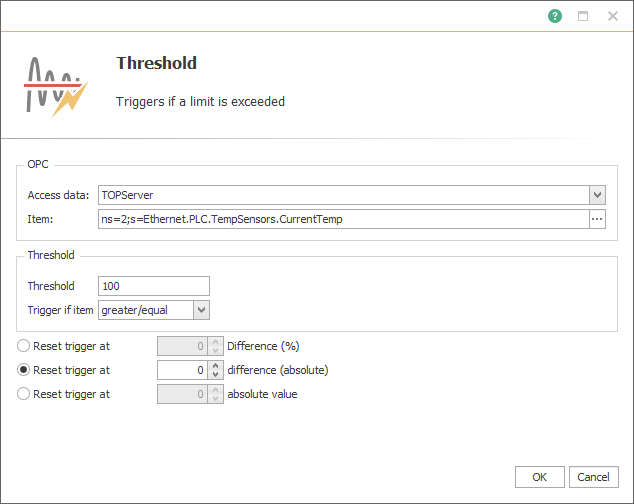Screen dimensions: 634x504
Task: Click the 'difference (absolute)' label
Action: (278, 370)
